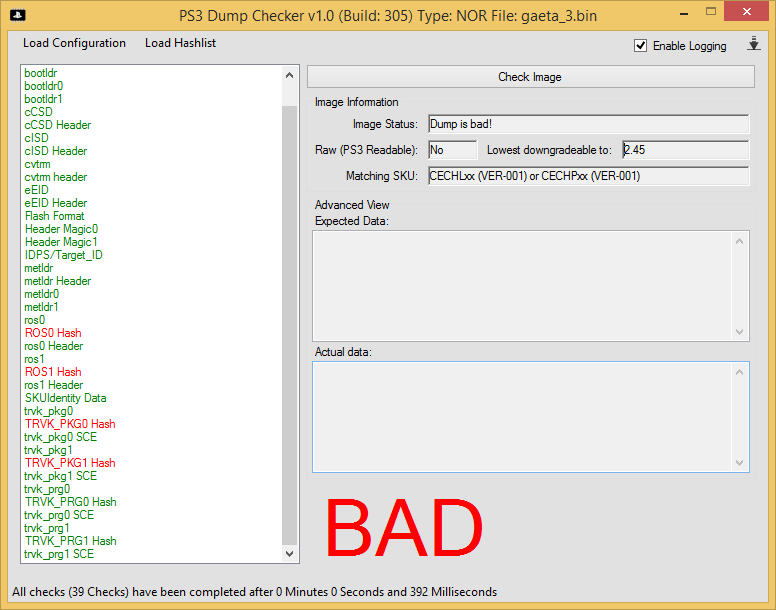776x610 pixels.
Task: Click the Lowest downgradeable to field
Action: [684, 150]
